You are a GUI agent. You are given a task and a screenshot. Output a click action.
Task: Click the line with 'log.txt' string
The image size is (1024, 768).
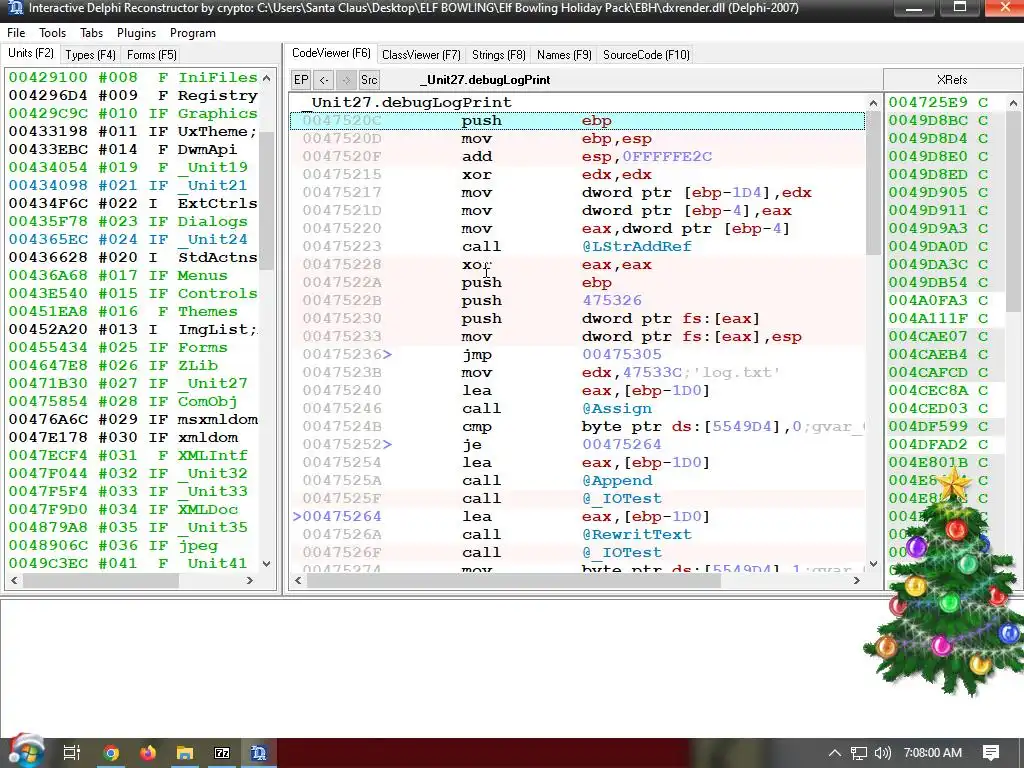click(x=578, y=372)
